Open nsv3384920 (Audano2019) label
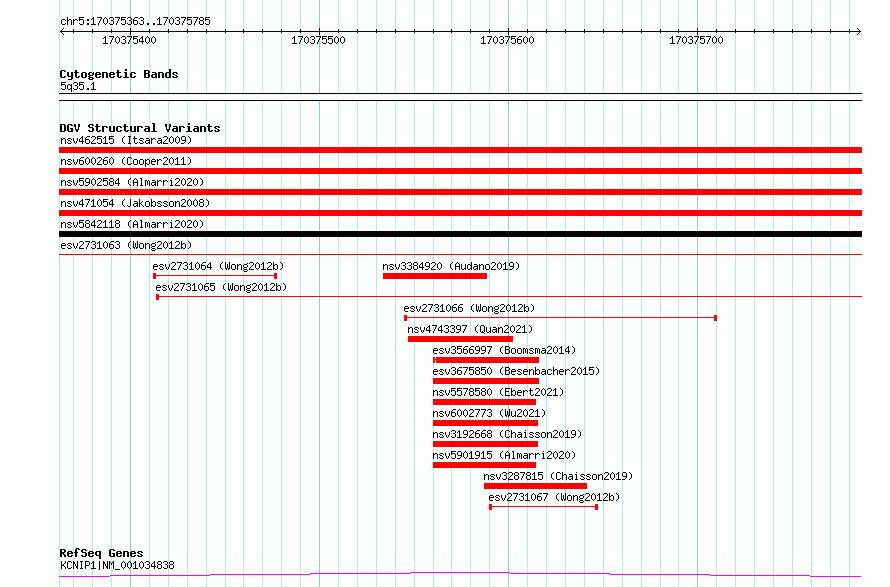 point(451,266)
